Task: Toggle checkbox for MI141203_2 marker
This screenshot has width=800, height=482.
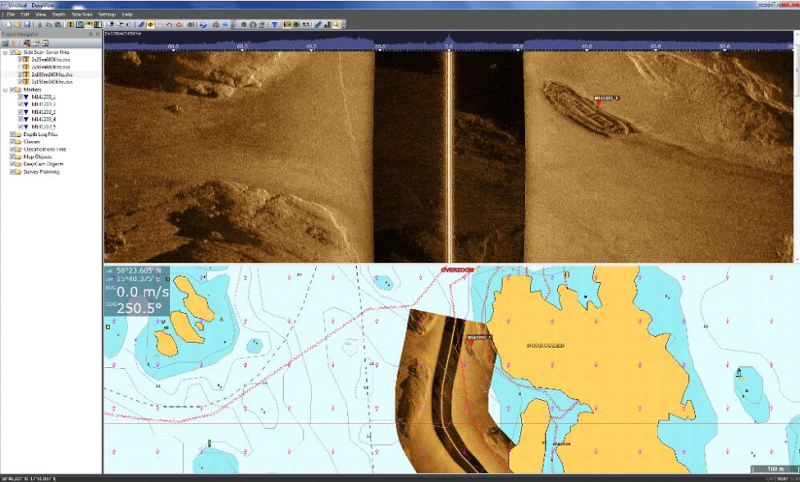Action: [22, 104]
